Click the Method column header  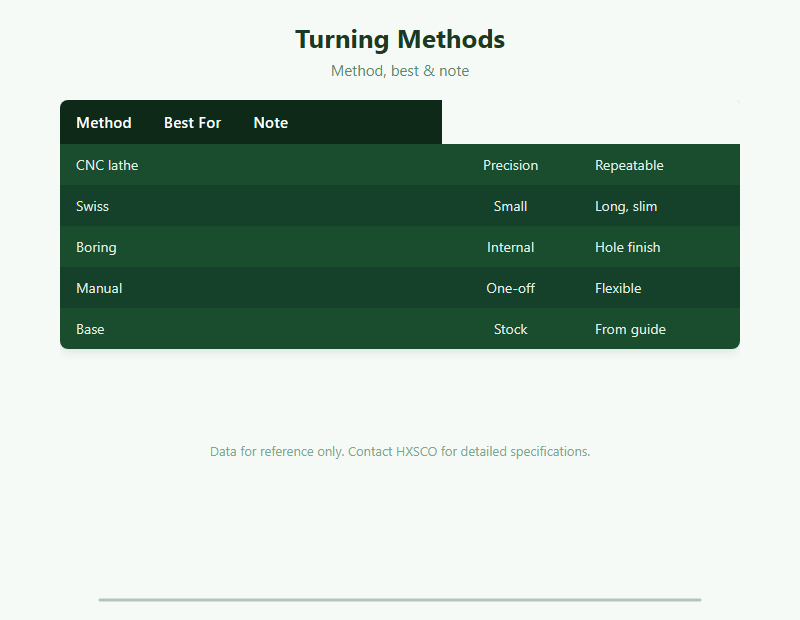pos(104,122)
